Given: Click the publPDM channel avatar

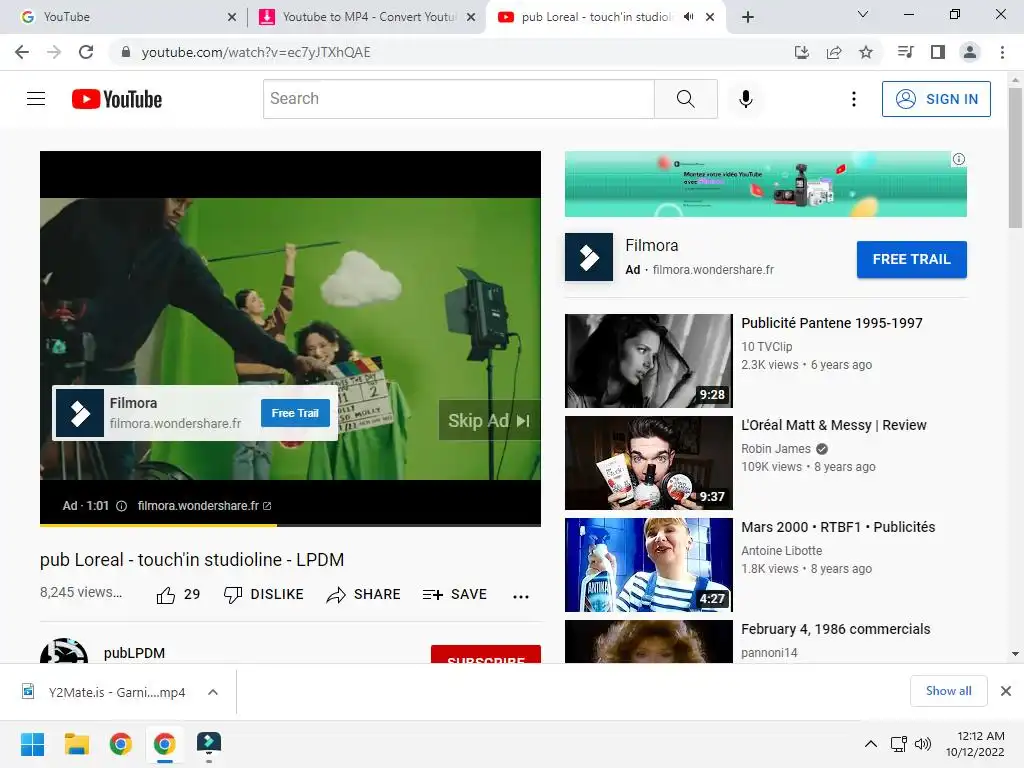Looking at the screenshot, I should click(x=64, y=651).
